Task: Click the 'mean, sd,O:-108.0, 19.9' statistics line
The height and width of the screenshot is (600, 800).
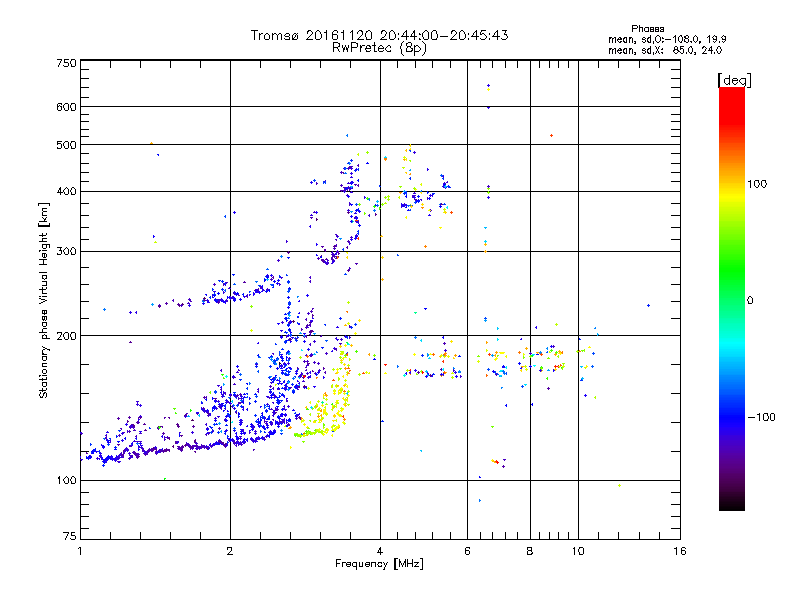Action: [667, 39]
